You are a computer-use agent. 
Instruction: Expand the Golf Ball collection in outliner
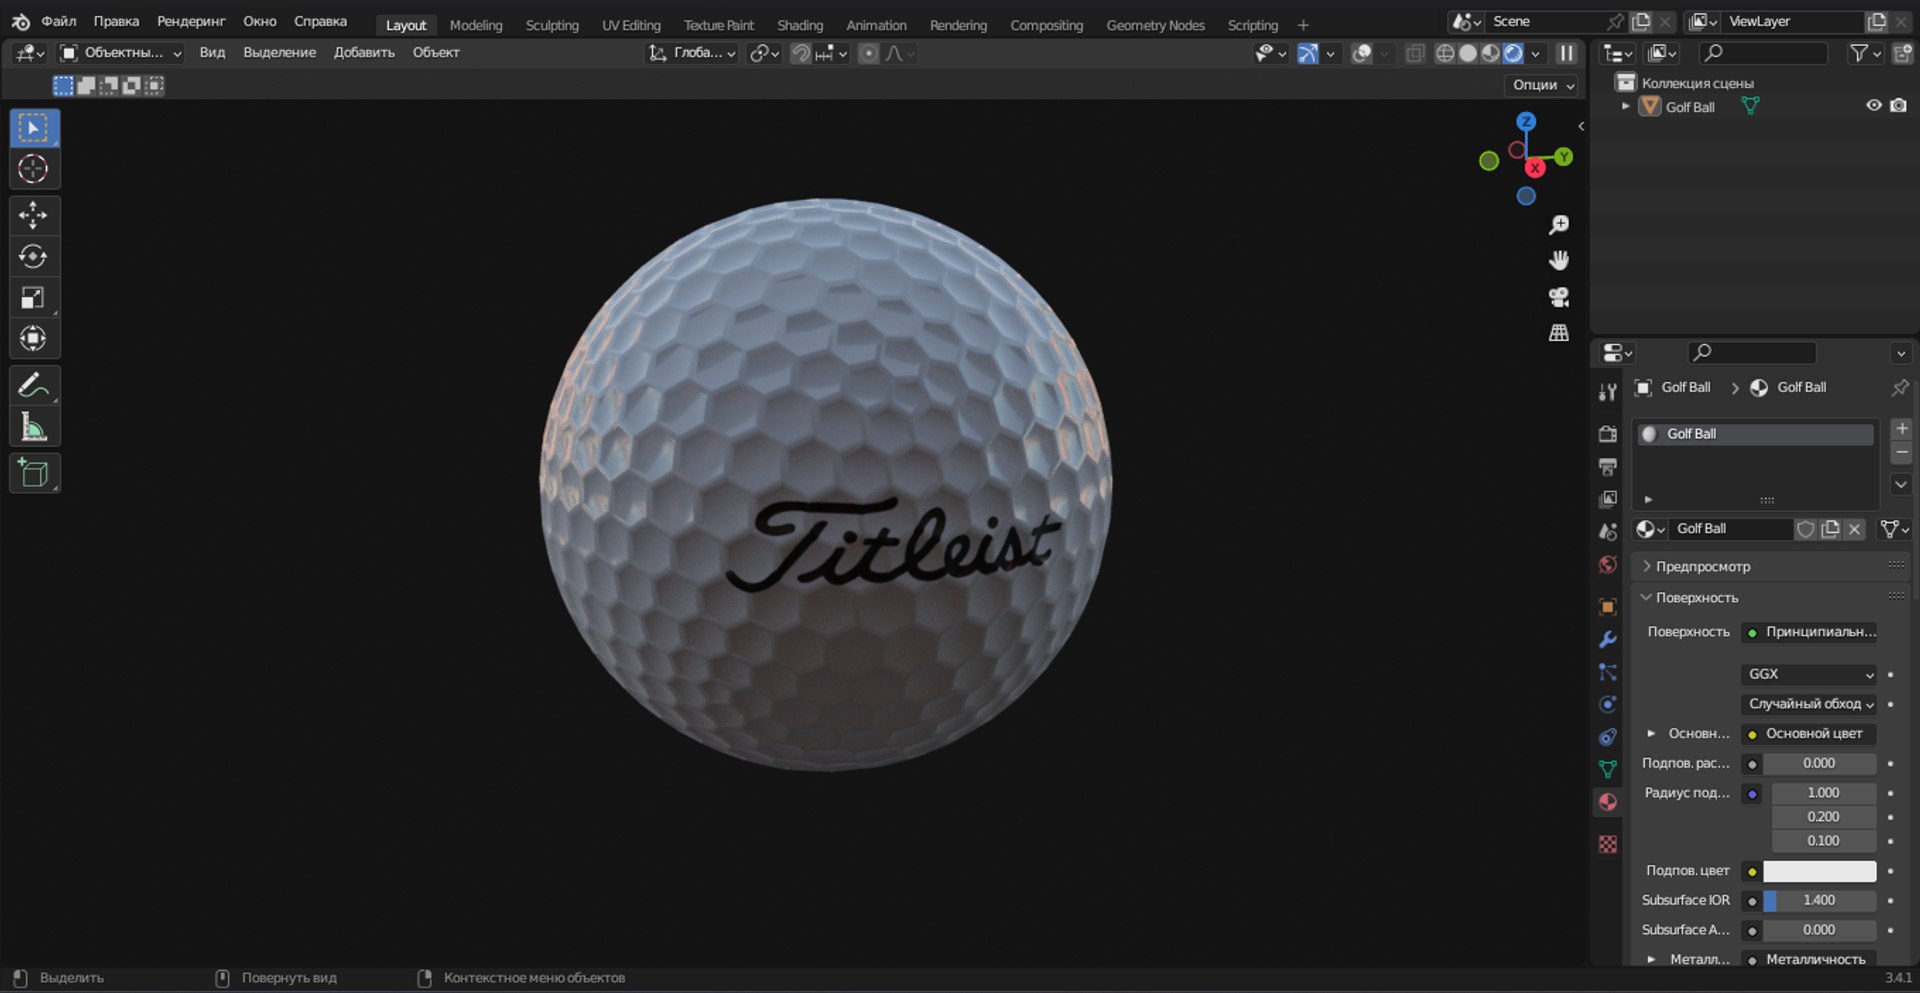tap(1625, 106)
